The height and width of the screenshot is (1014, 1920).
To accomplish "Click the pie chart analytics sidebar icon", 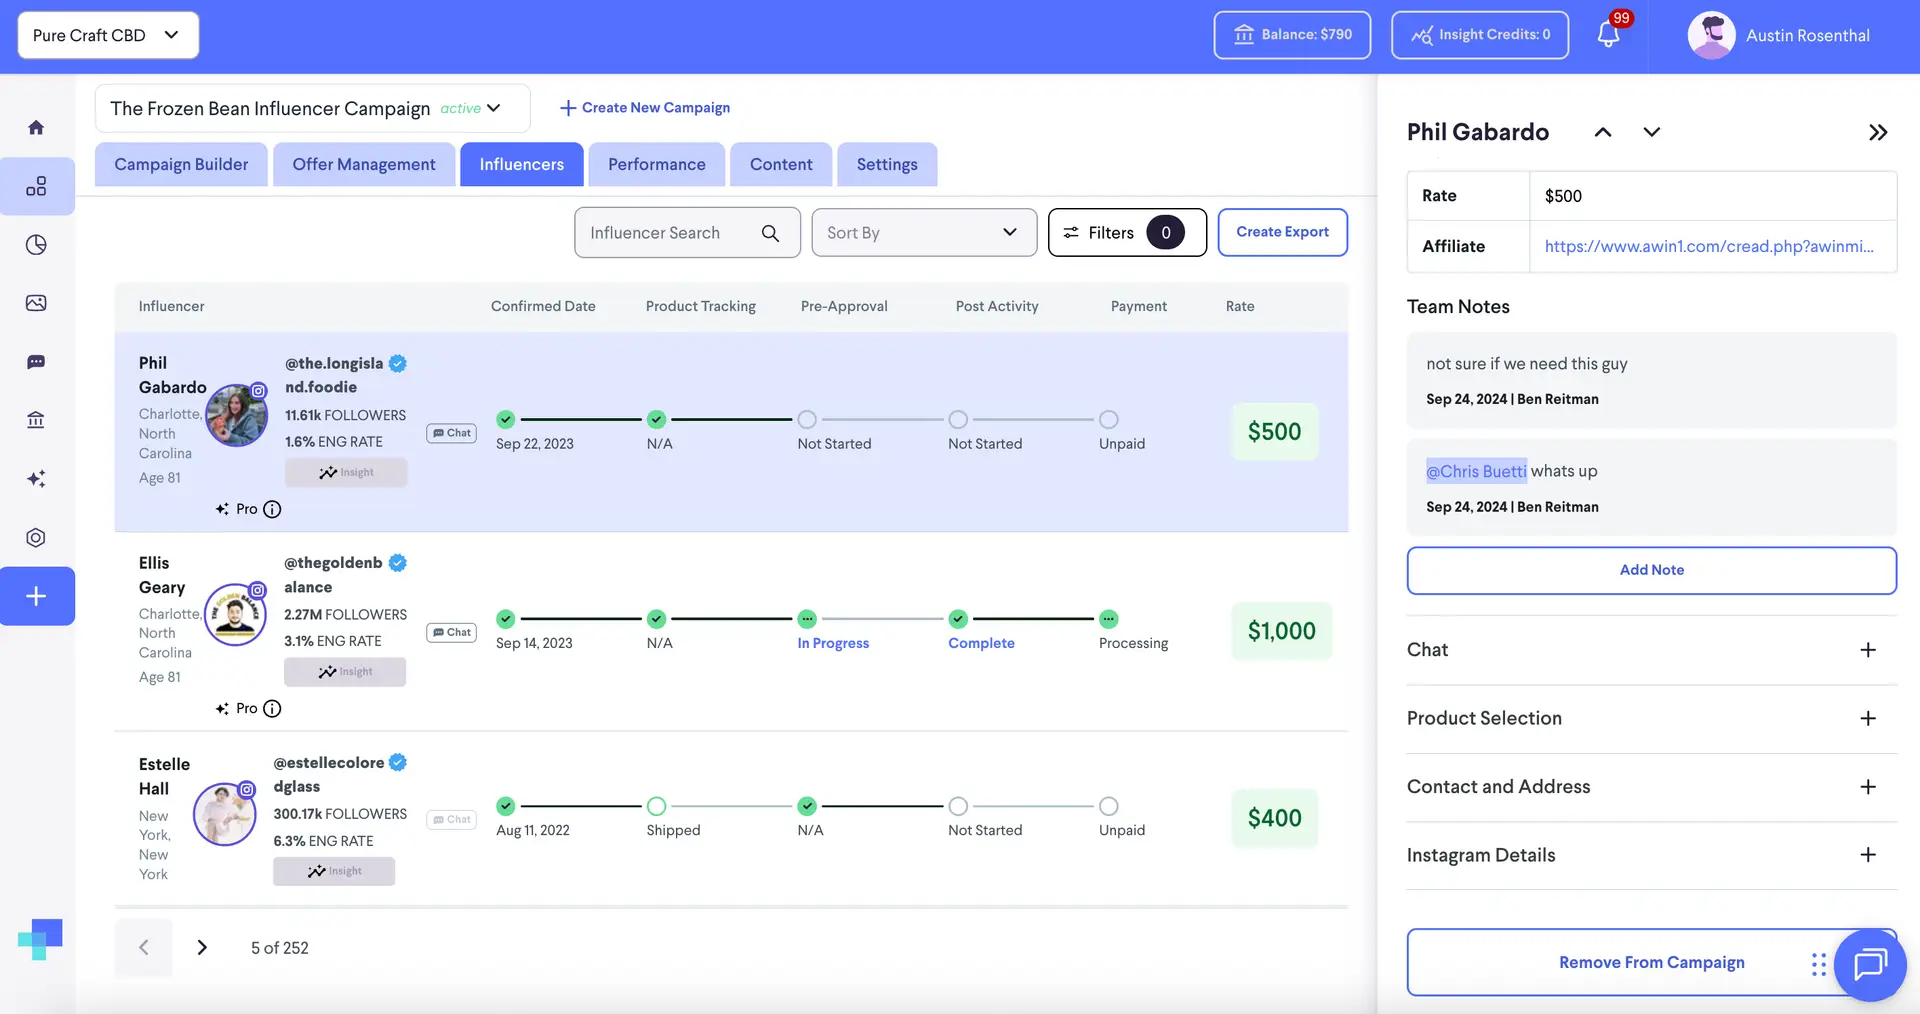I will click(36, 245).
